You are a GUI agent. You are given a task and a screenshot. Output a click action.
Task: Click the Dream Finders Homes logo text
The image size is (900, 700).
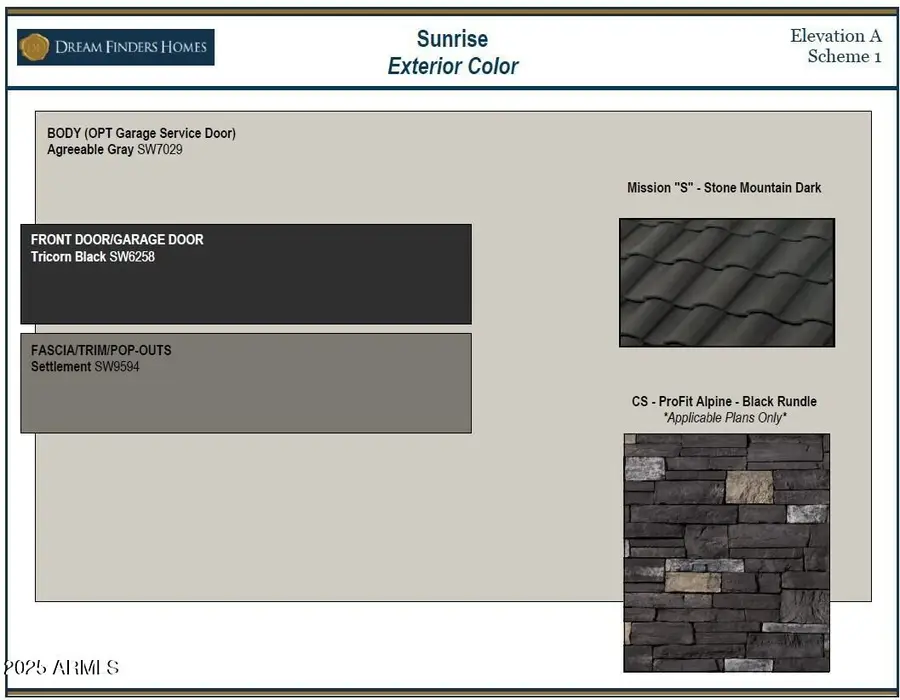(x=131, y=47)
